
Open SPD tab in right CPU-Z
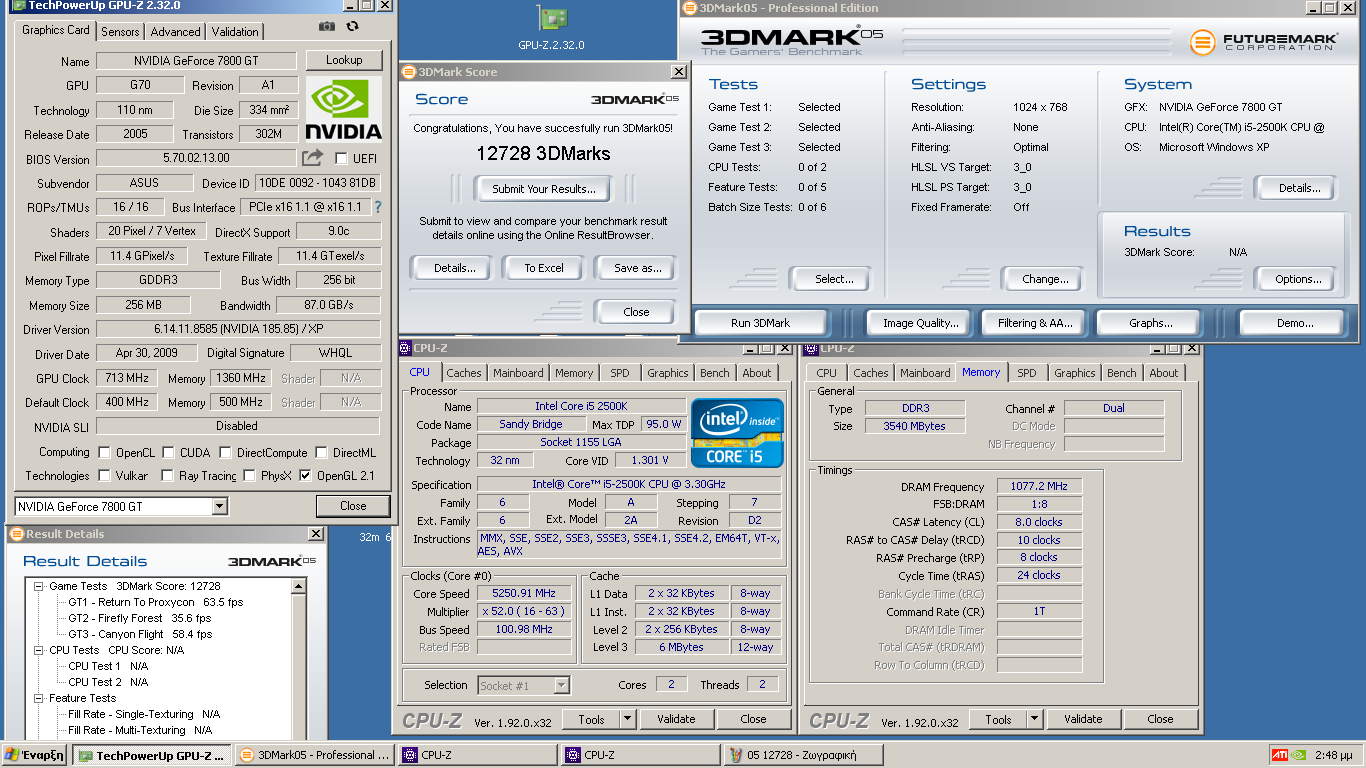pos(1027,373)
